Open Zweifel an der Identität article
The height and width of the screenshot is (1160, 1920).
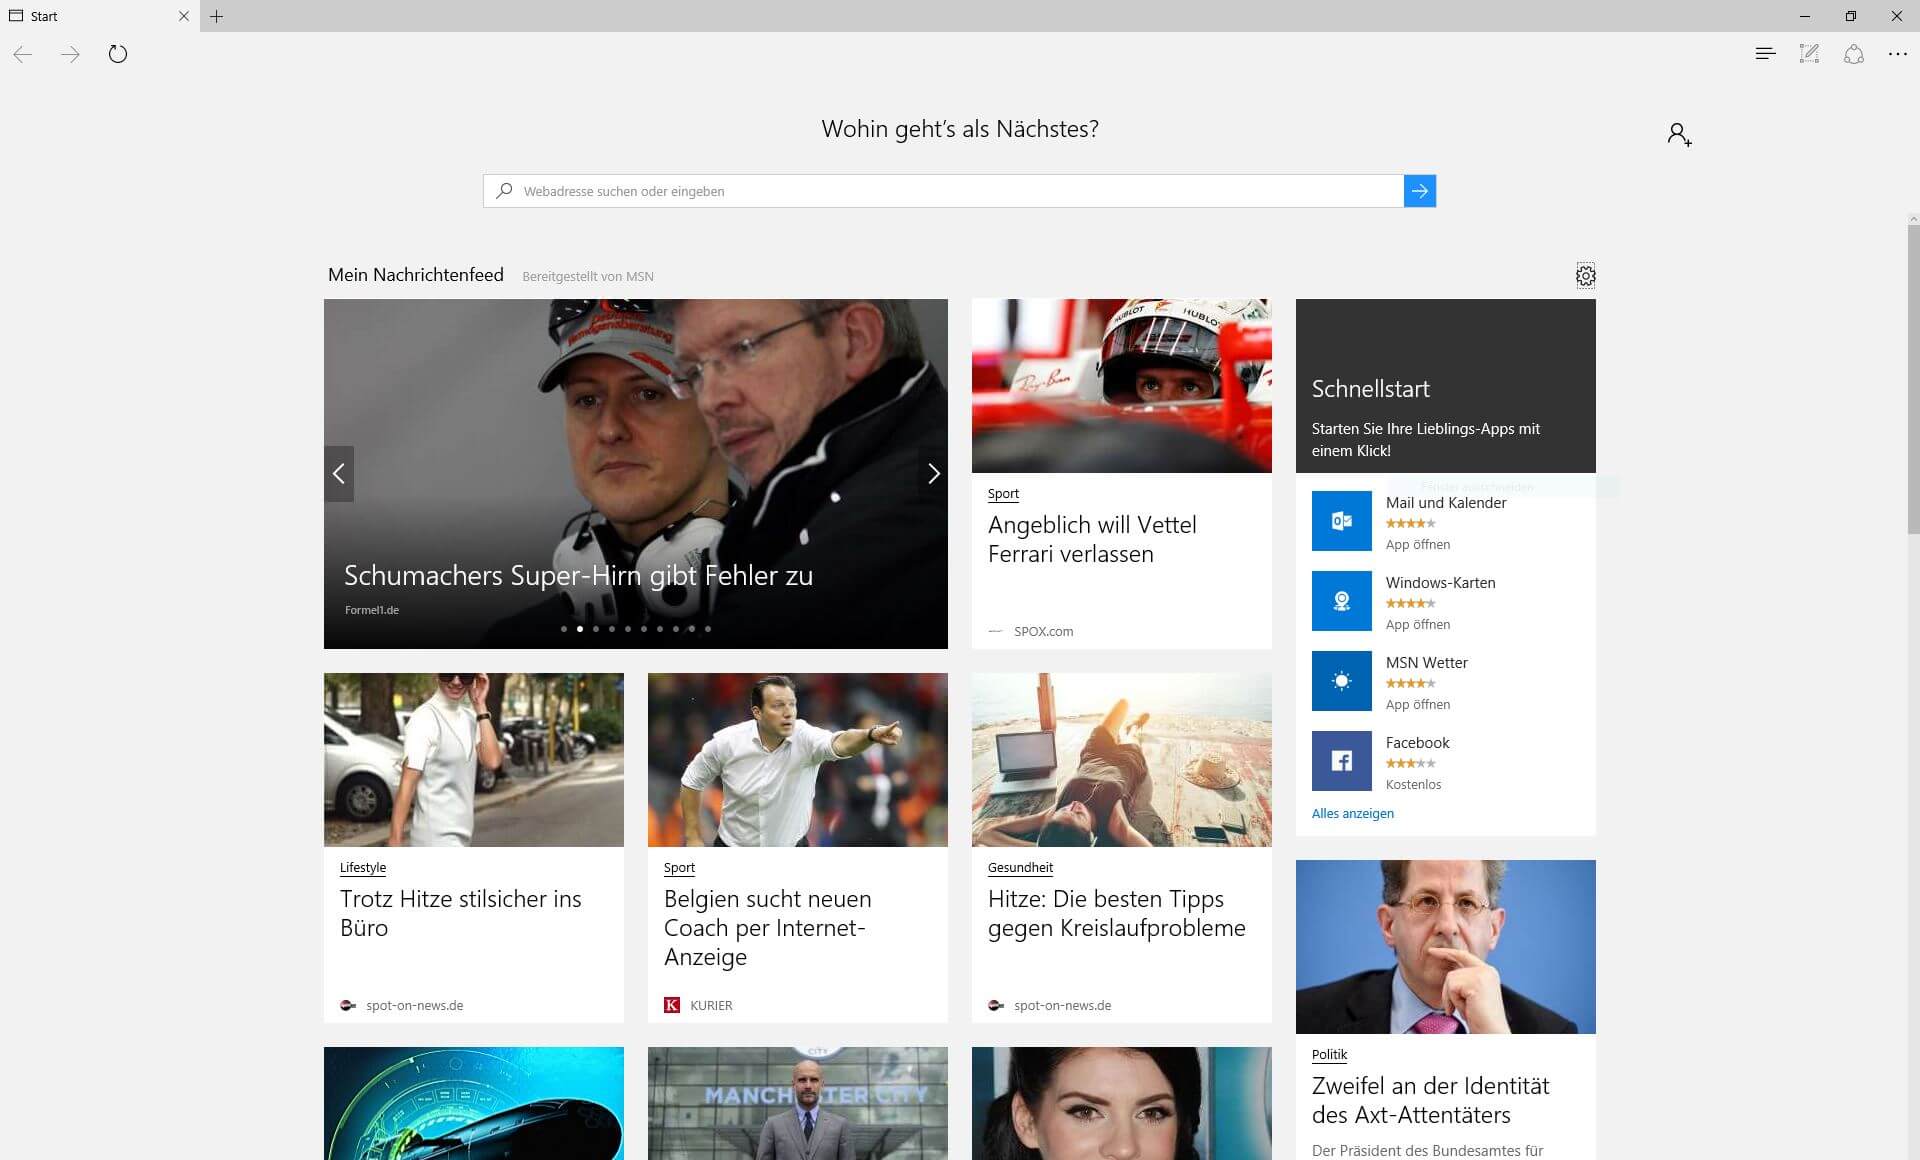point(1430,1100)
